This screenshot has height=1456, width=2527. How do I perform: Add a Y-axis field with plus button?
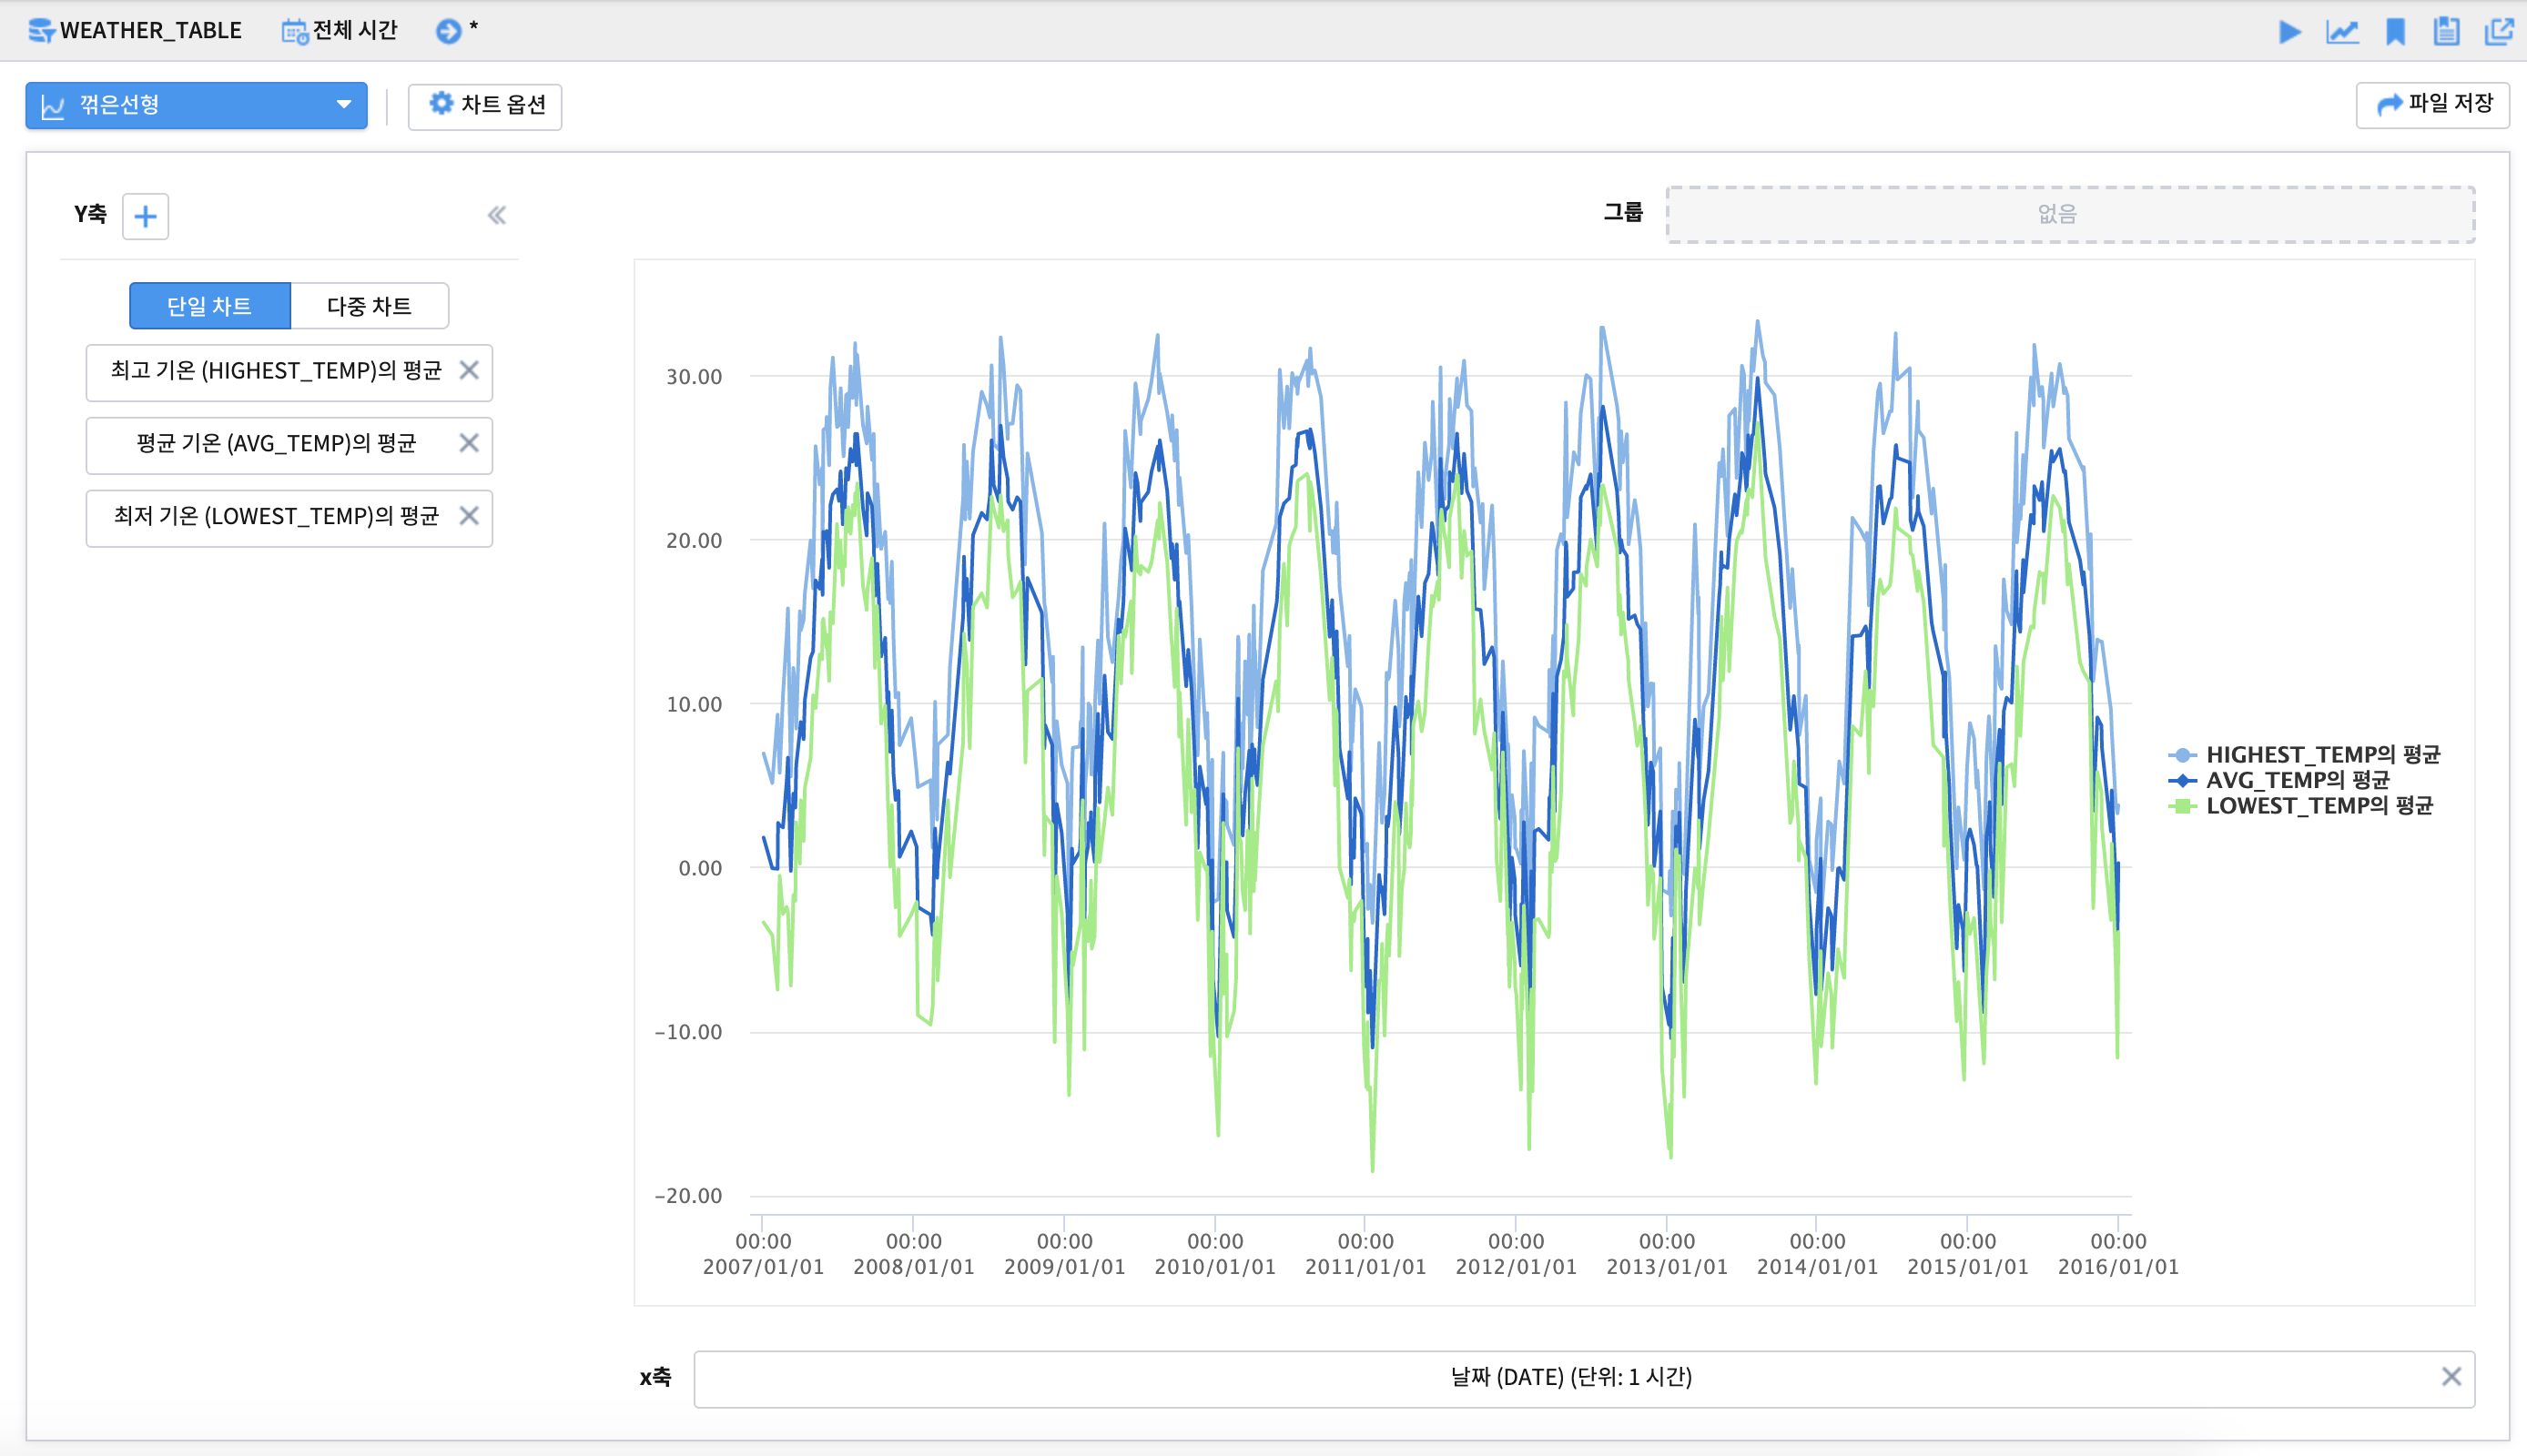145,216
